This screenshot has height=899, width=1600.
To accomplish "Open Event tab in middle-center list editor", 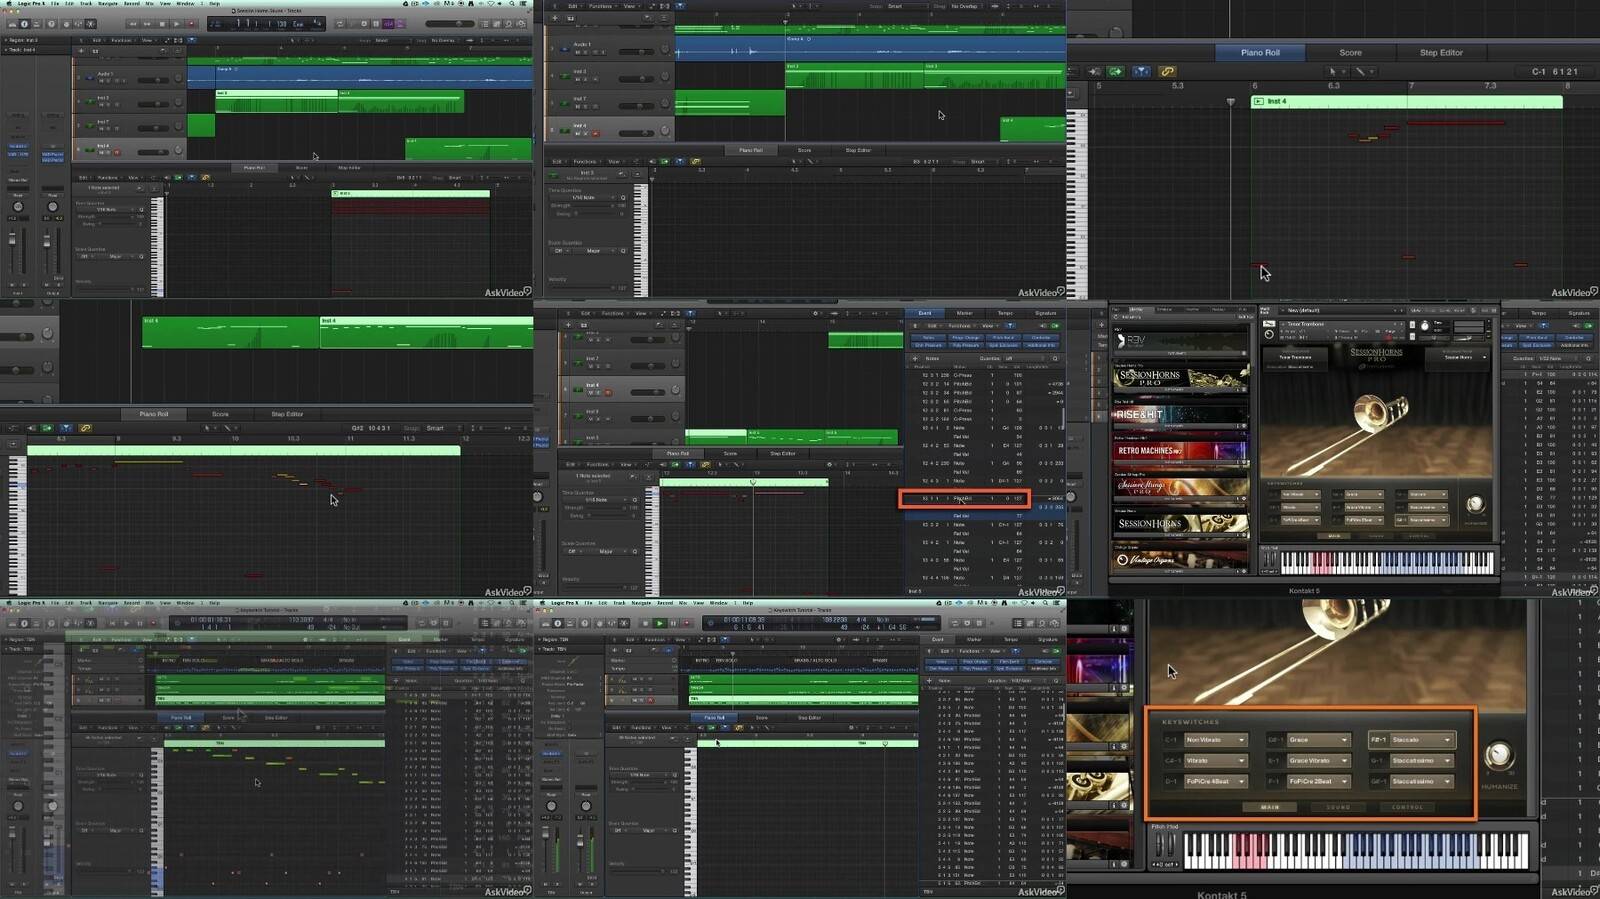I will pyautogui.click(x=924, y=313).
